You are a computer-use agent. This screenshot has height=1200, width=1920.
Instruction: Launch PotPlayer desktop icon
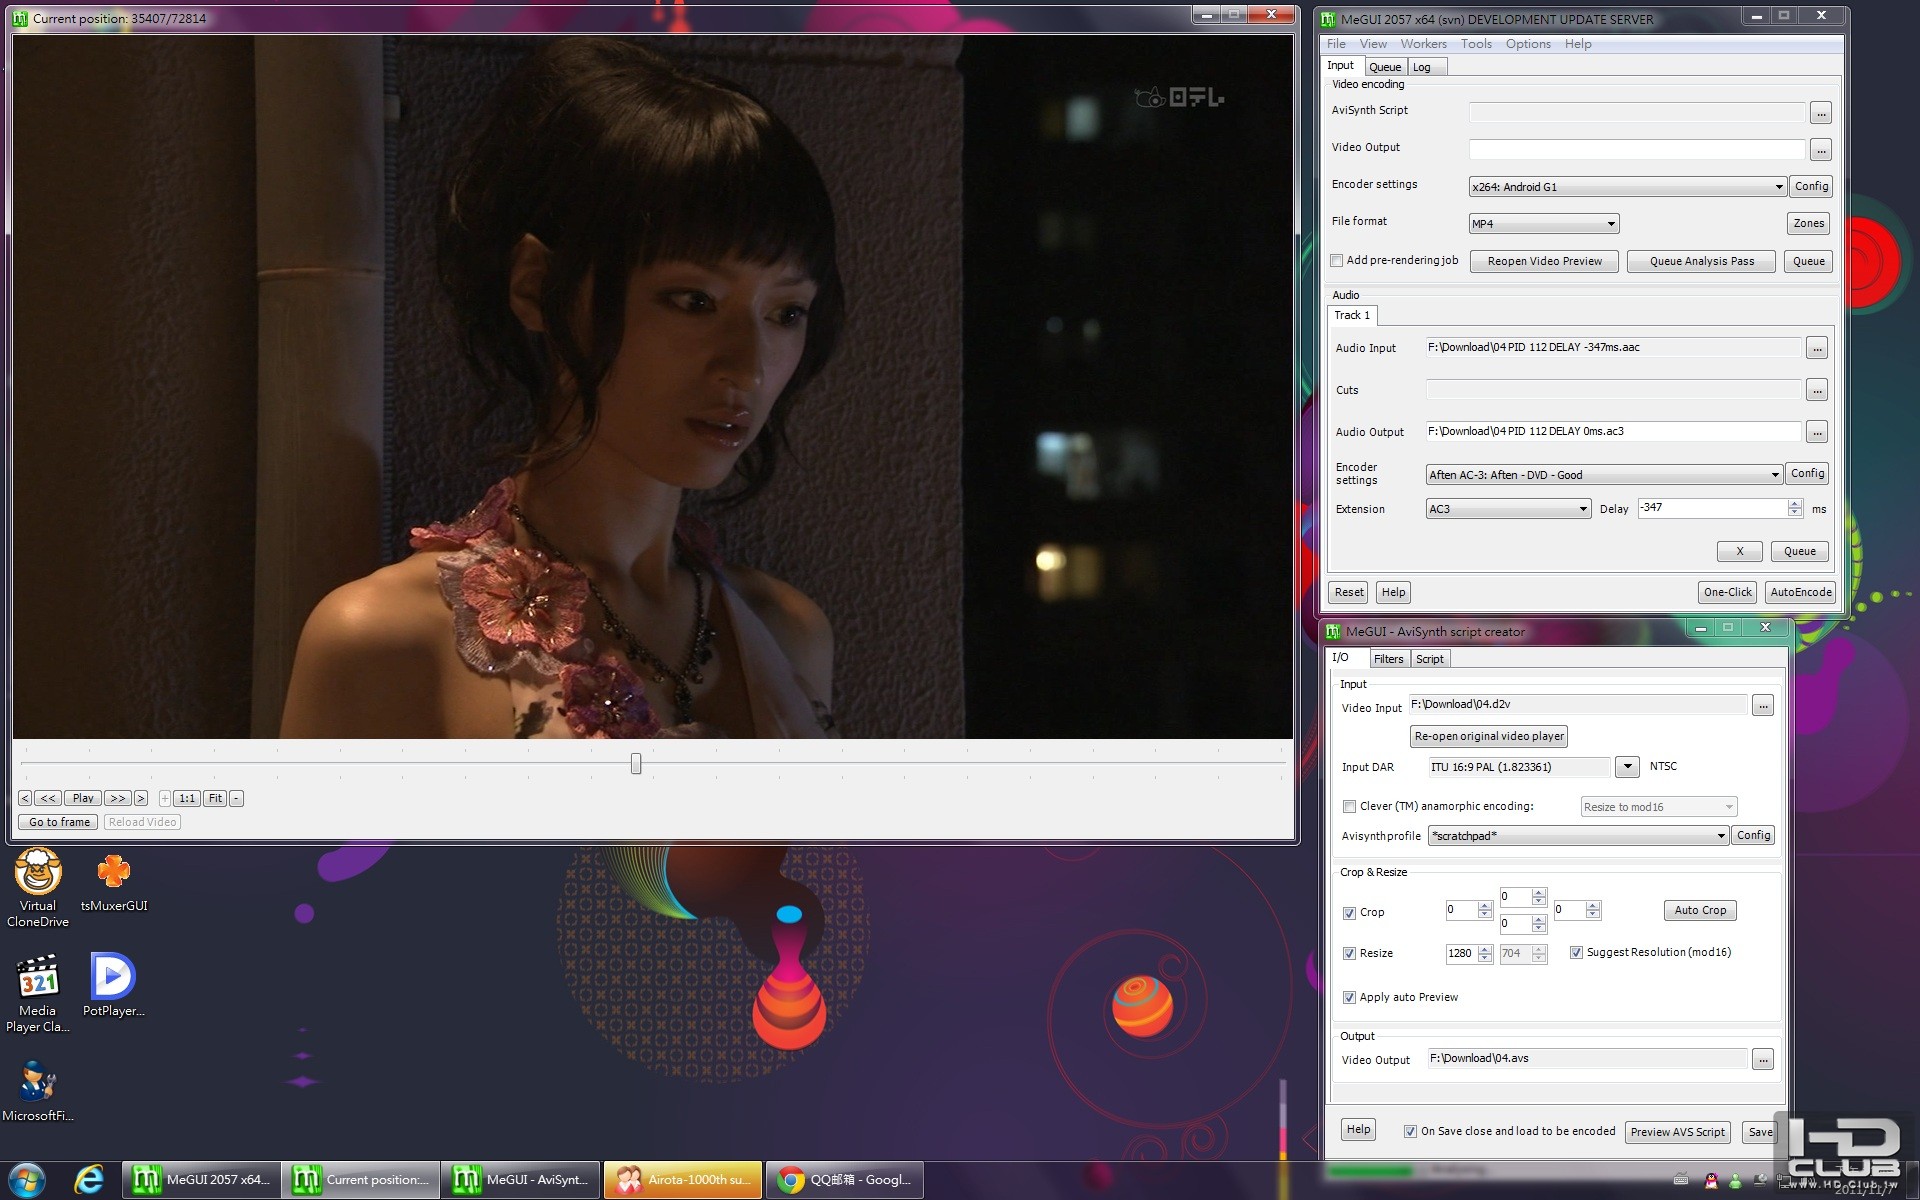113,978
